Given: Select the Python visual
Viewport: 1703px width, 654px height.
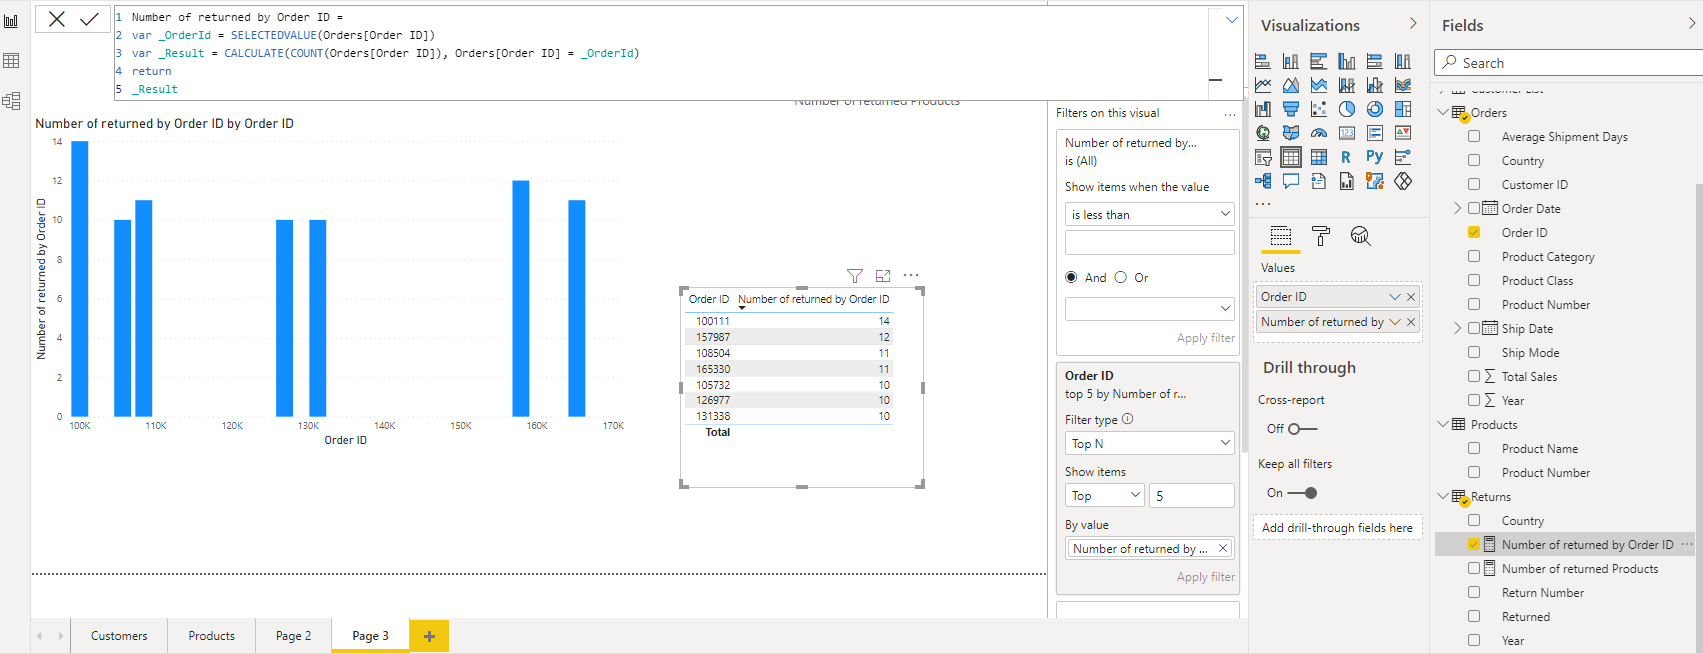Looking at the screenshot, I should [1375, 157].
